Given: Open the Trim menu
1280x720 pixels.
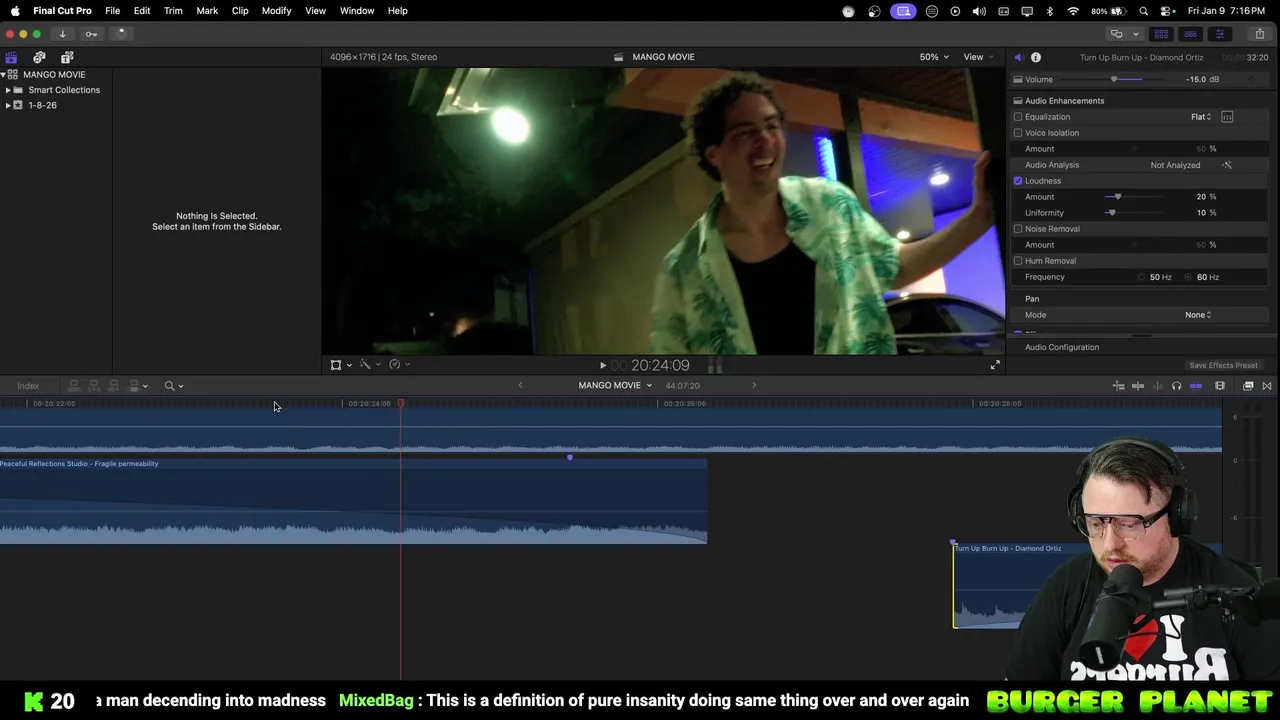Looking at the screenshot, I should (173, 11).
